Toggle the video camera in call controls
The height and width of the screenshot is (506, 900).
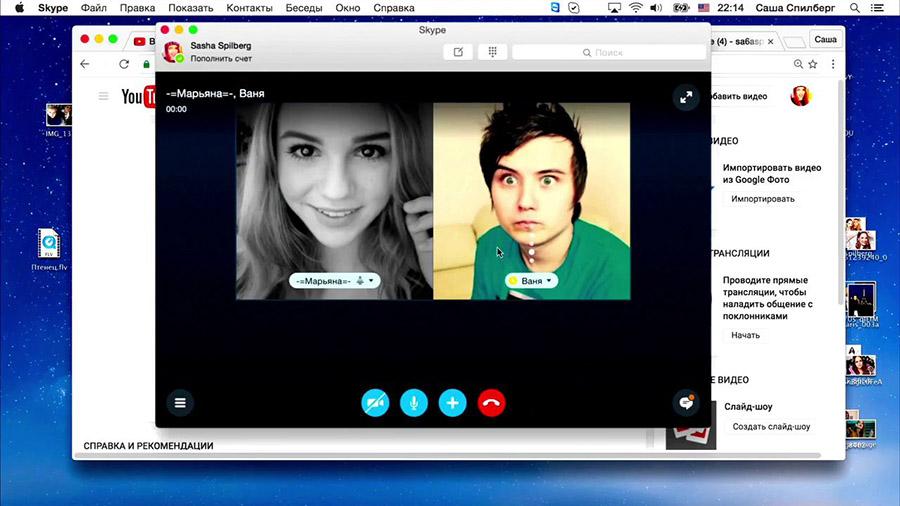(375, 403)
